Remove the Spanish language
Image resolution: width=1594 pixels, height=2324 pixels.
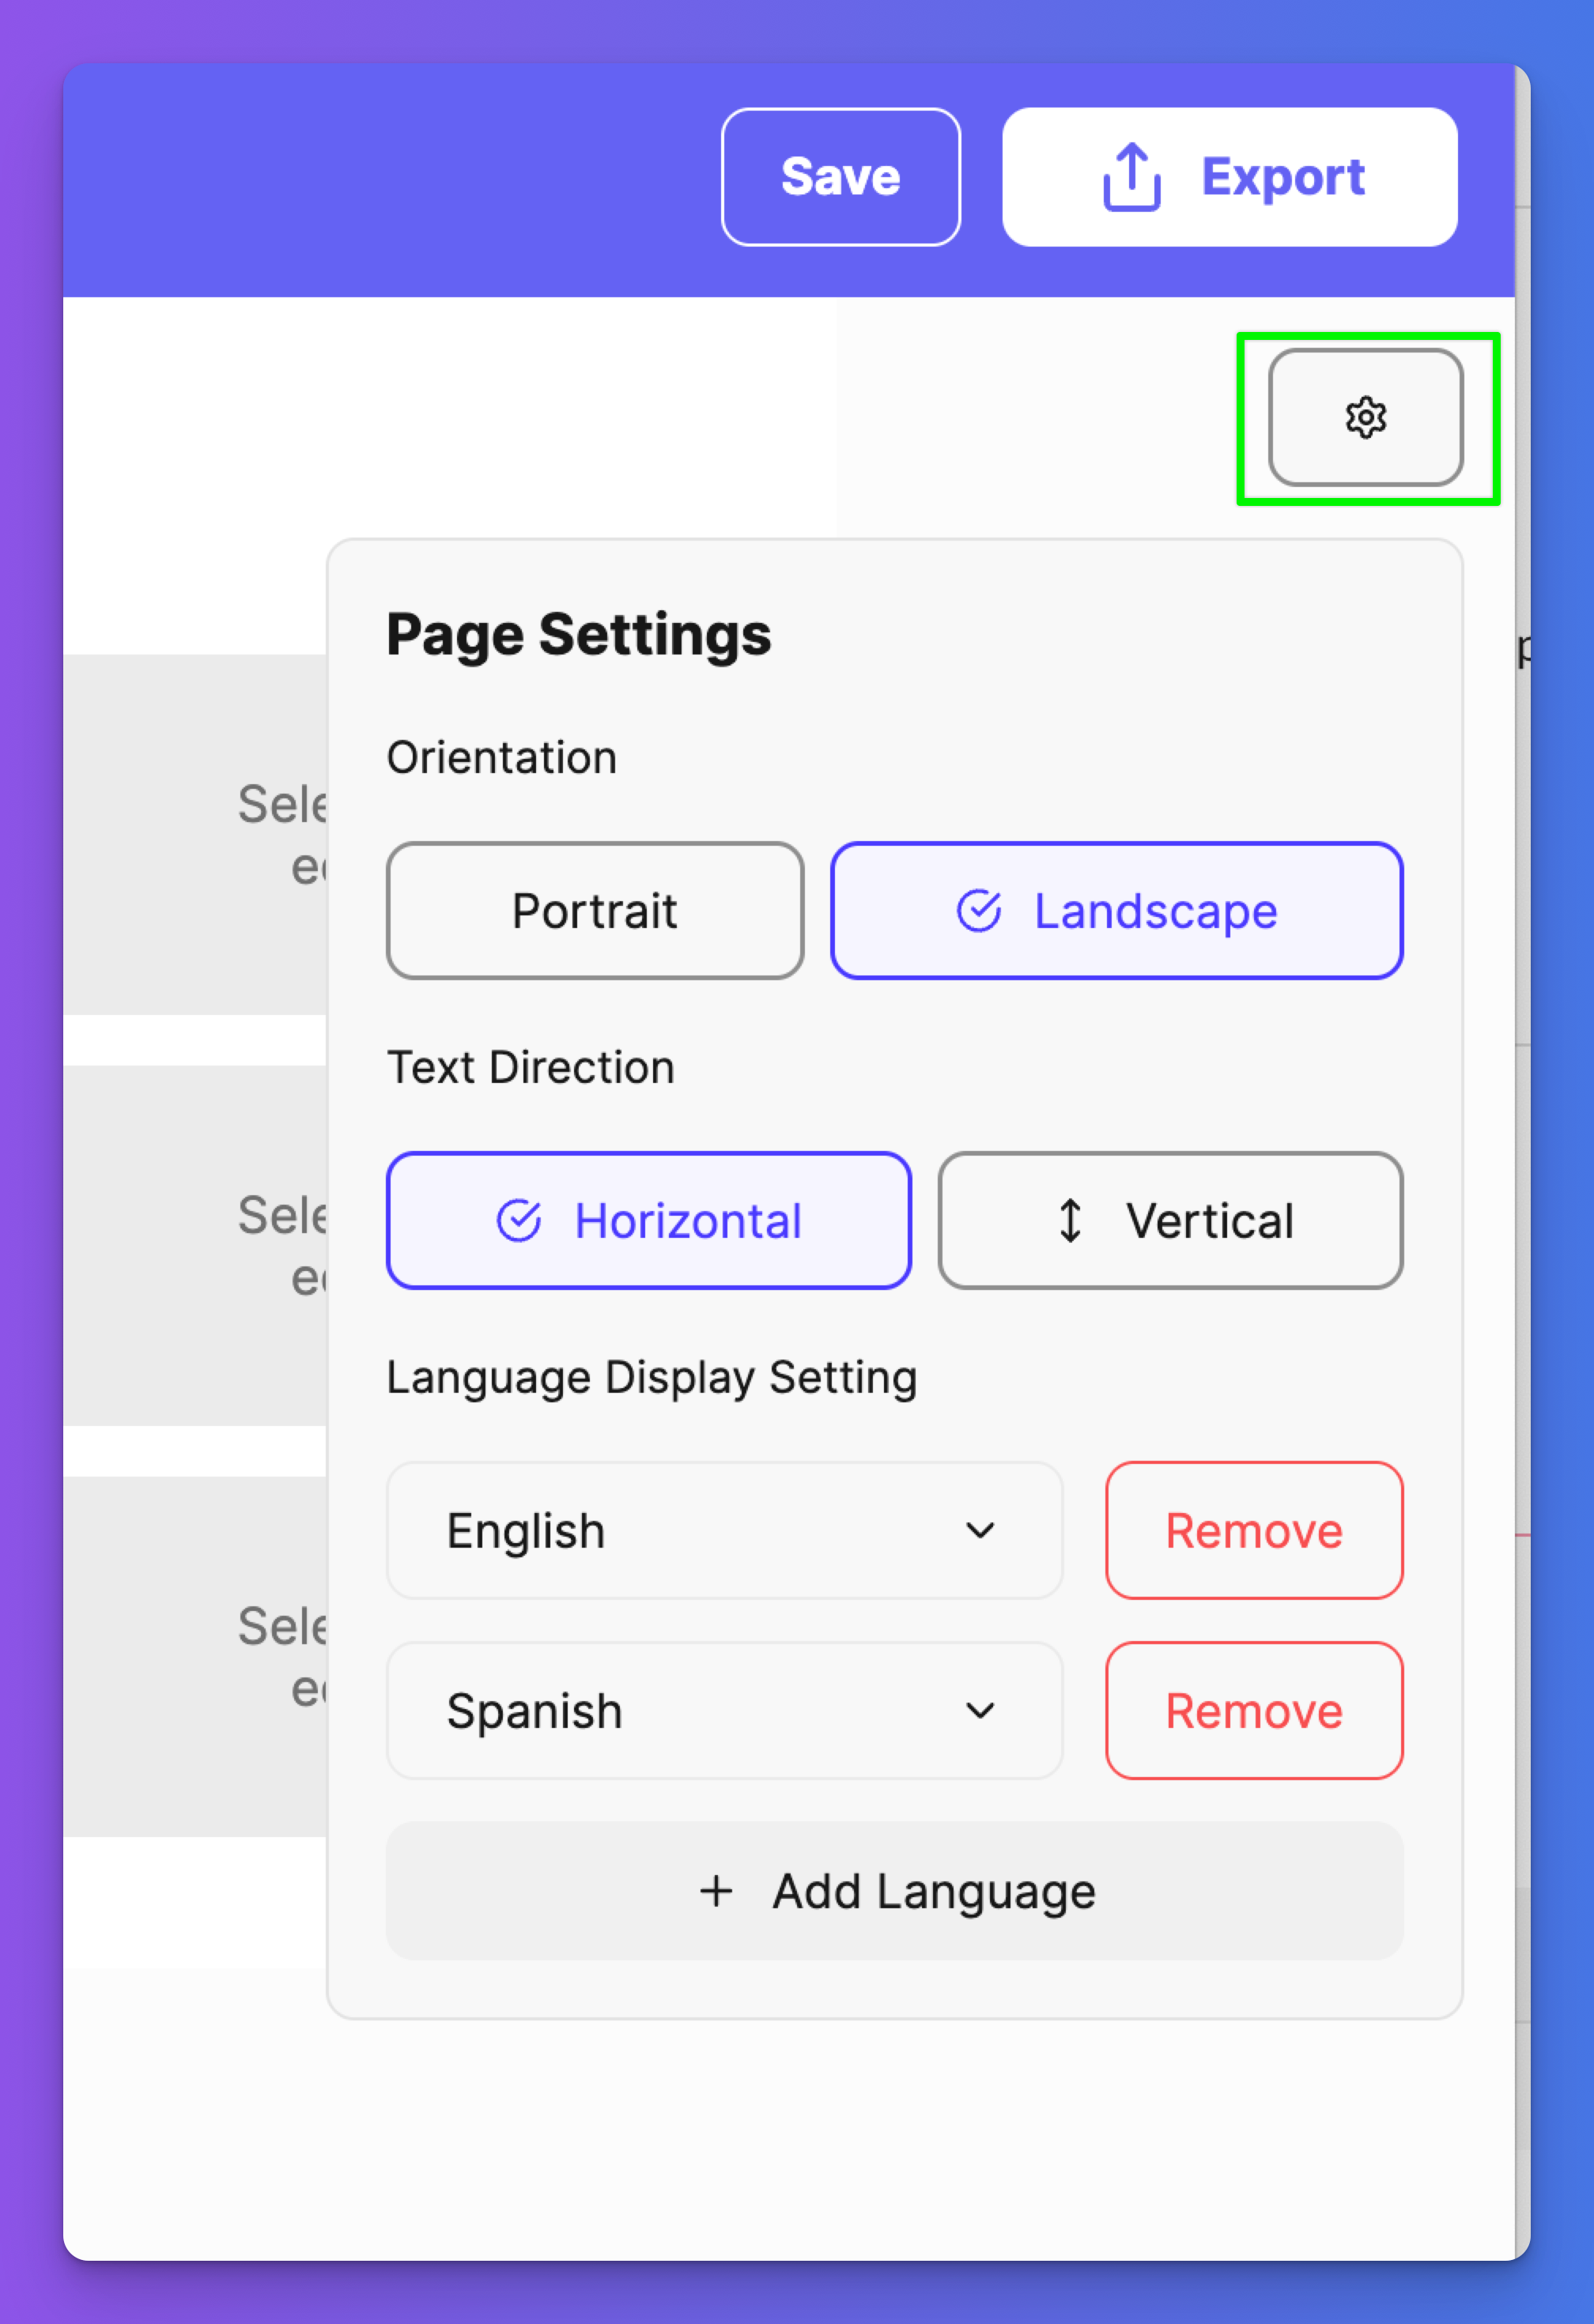(x=1254, y=1711)
